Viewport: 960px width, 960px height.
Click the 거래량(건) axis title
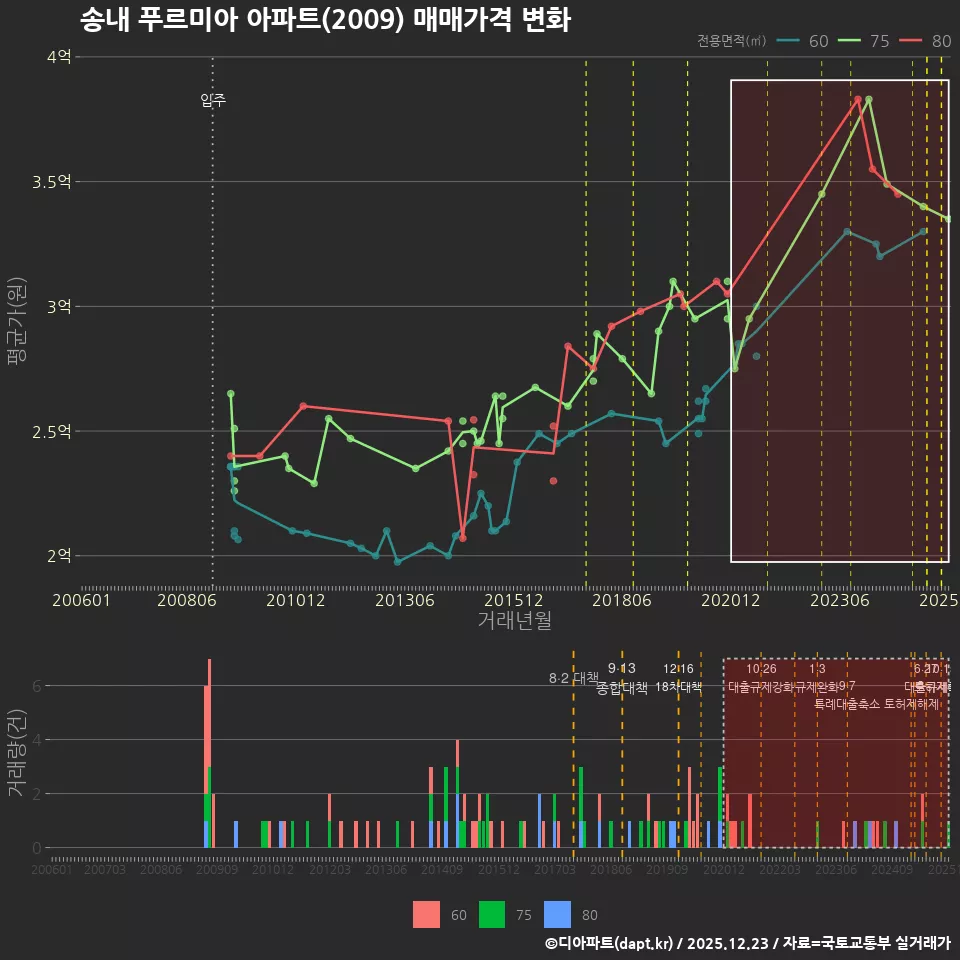click(17, 753)
